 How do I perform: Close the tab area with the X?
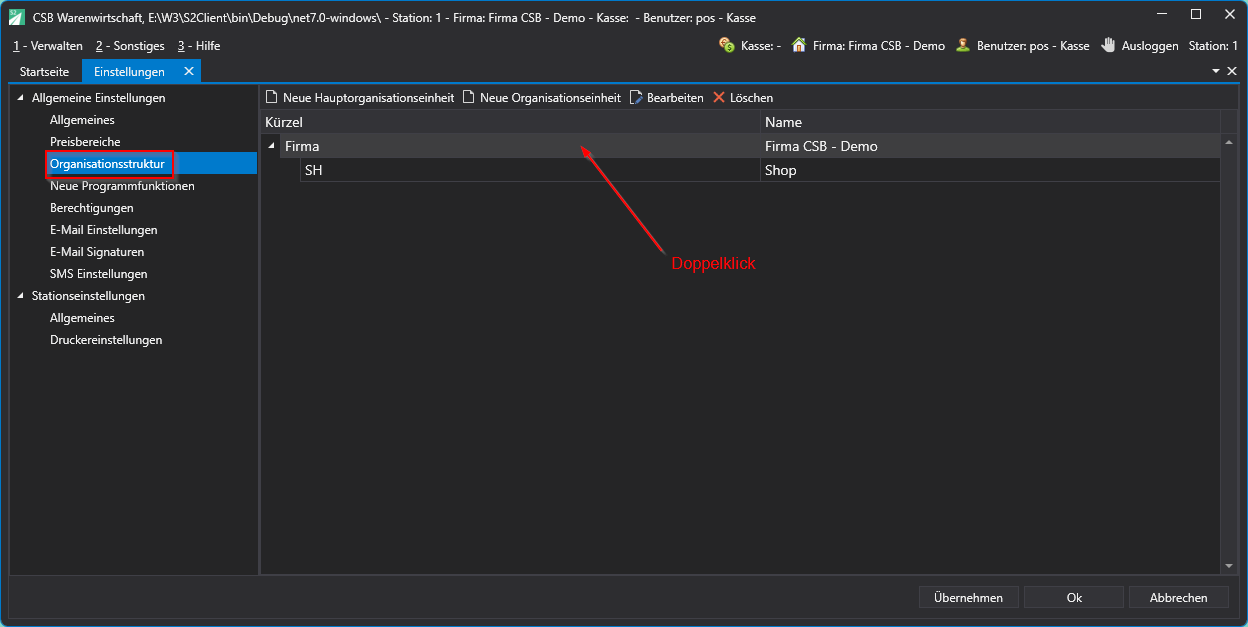pyautogui.click(x=1232, y=71)
